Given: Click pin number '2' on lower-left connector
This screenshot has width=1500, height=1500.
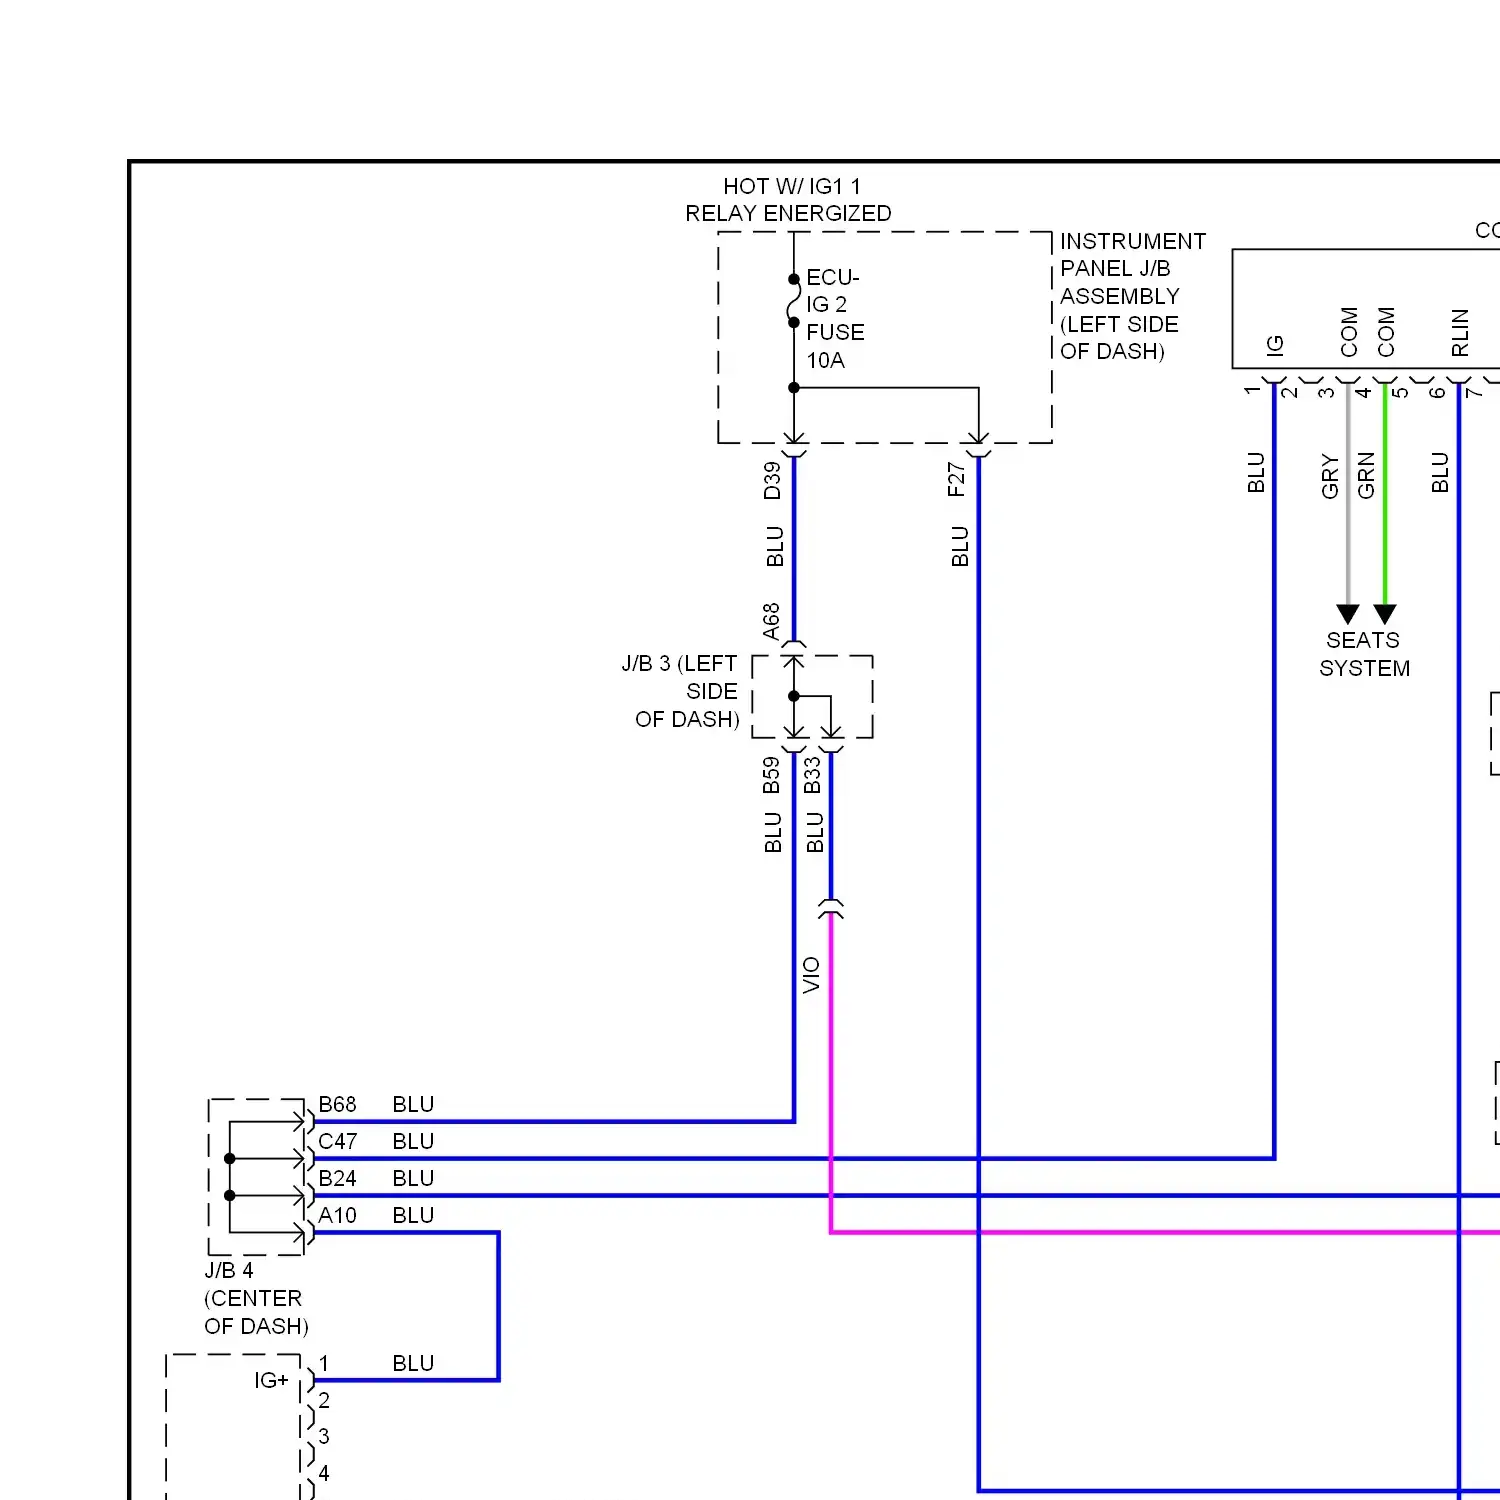Looking at the screenshot, I should pos(324,1400).
